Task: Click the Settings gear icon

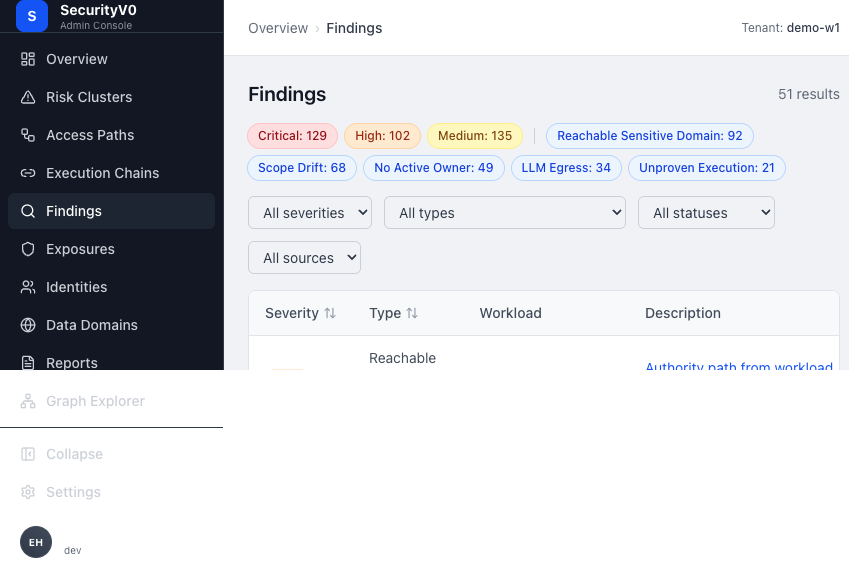Action: coord(28,492)
